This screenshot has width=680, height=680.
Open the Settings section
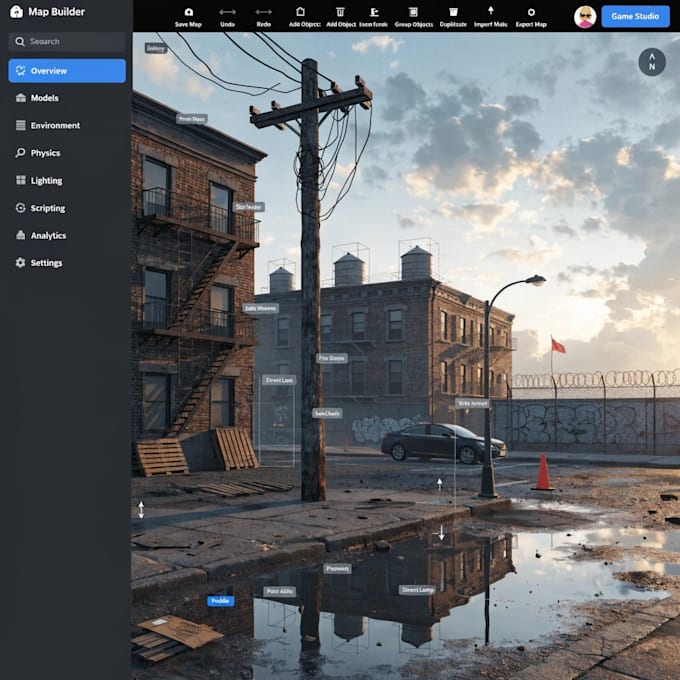pos(67,263)
